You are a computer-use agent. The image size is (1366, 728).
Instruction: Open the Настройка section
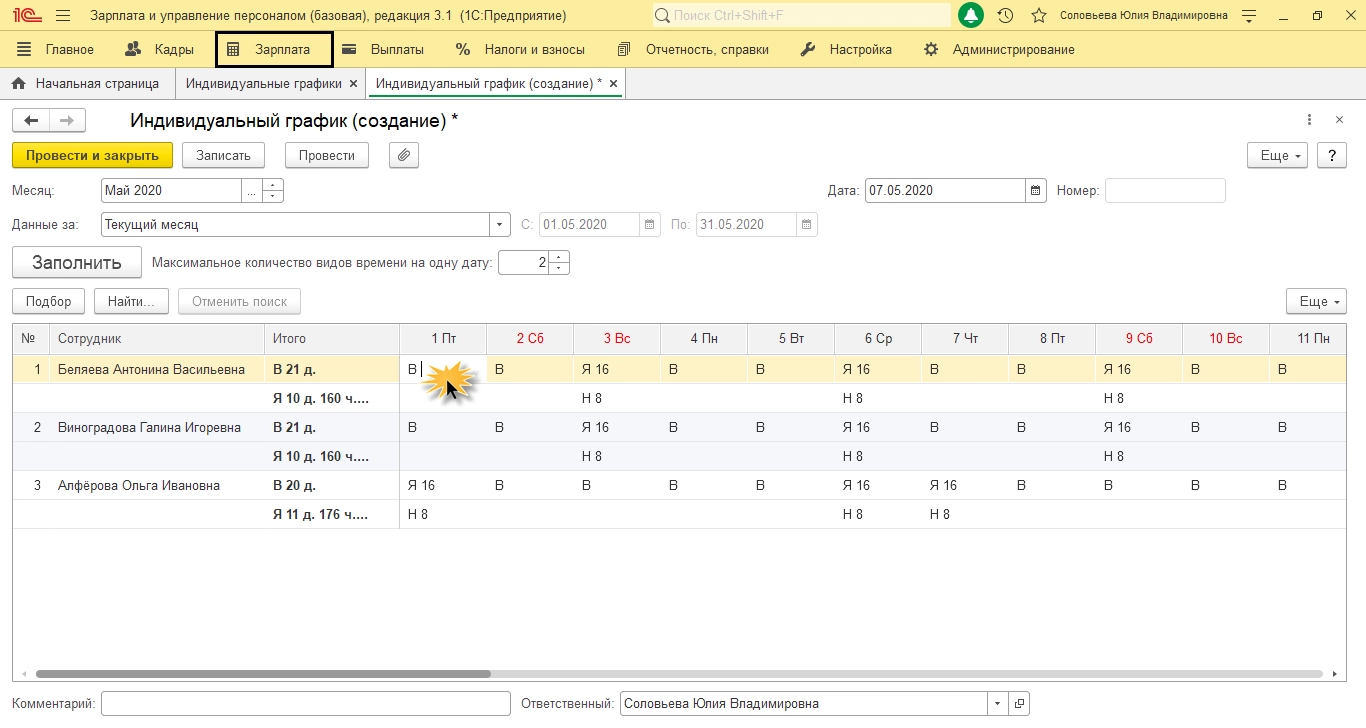coord(846,50)
